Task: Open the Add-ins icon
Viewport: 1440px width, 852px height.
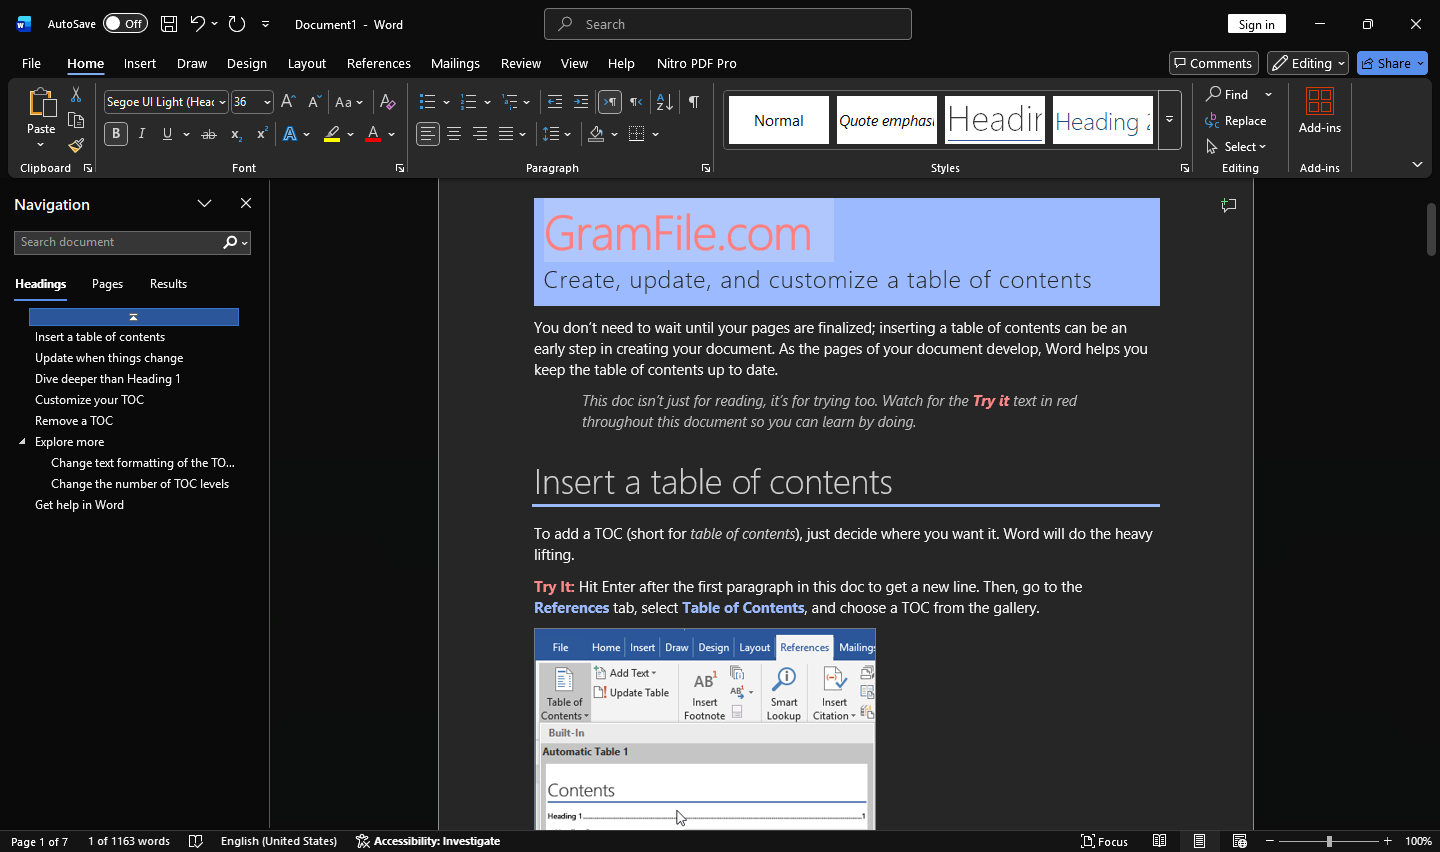Action: tap(1320, 110)
